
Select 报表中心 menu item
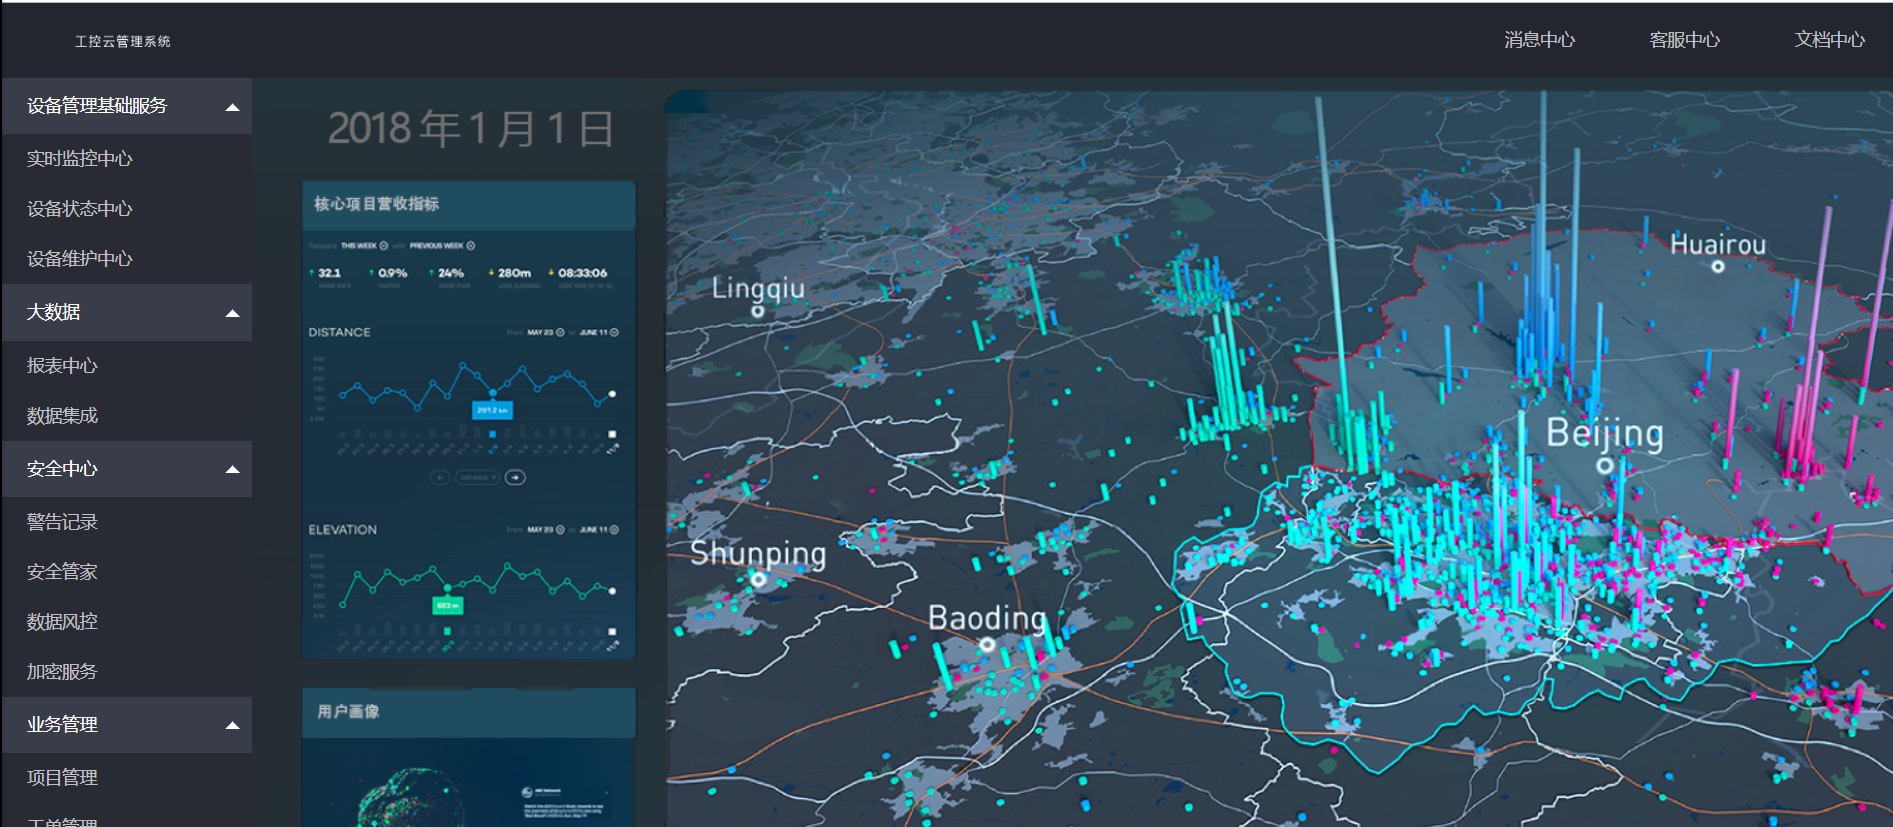[x=62, y=365]
